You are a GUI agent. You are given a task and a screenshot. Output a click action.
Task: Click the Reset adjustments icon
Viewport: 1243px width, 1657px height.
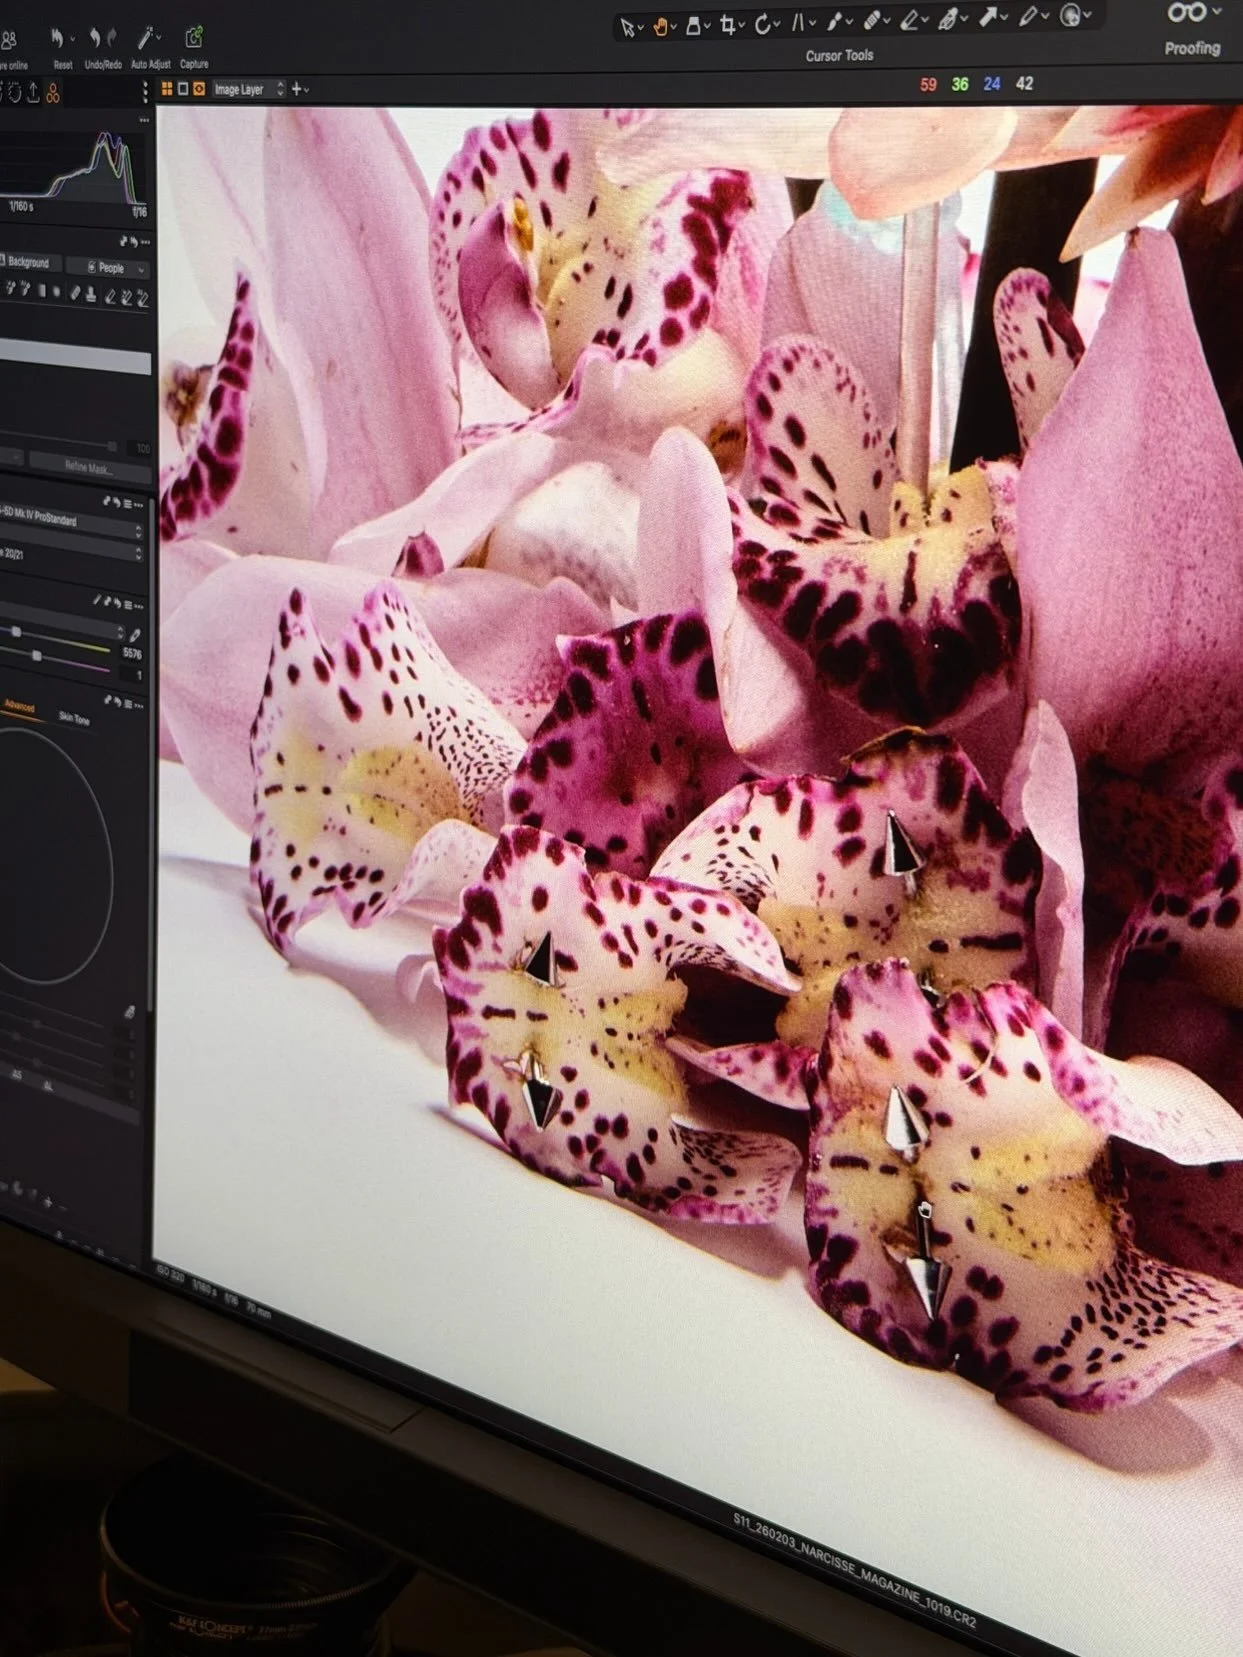(56, 39)
